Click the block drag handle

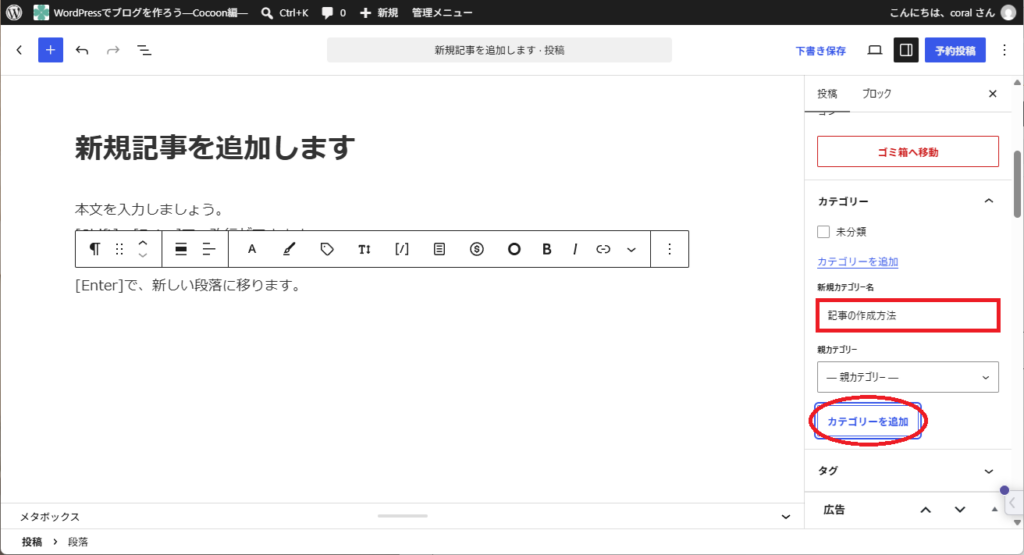pos(119,249)
